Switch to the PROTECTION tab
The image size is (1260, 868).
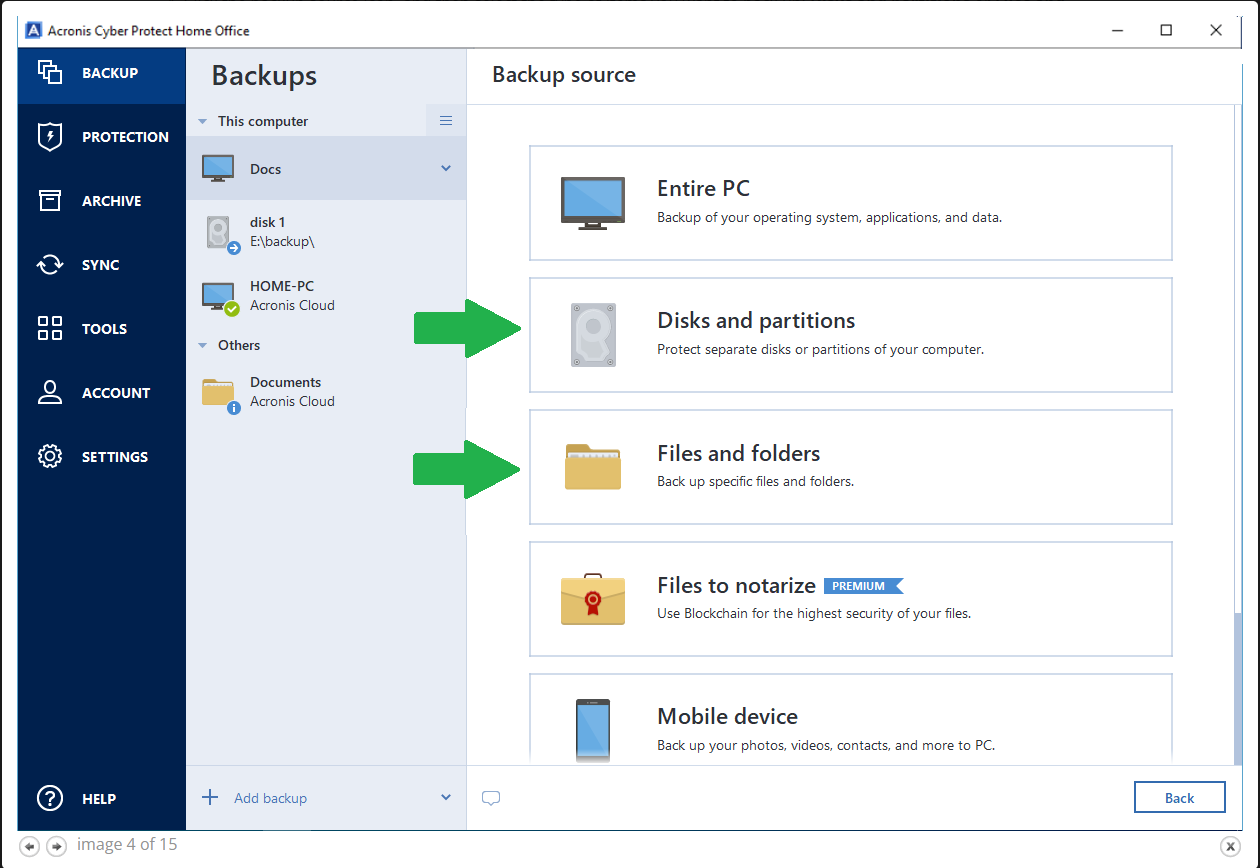(102, 137)
